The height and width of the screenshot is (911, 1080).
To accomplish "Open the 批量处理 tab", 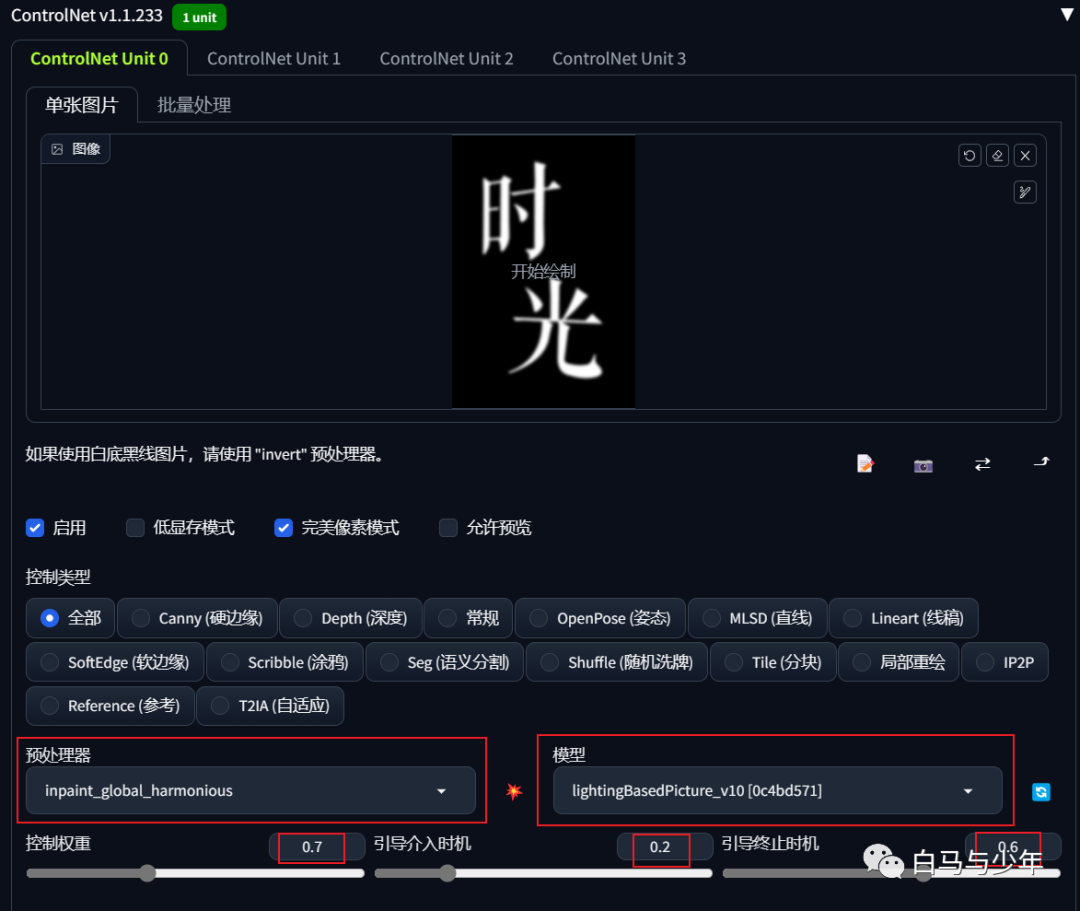I will (x=194, y=105).
